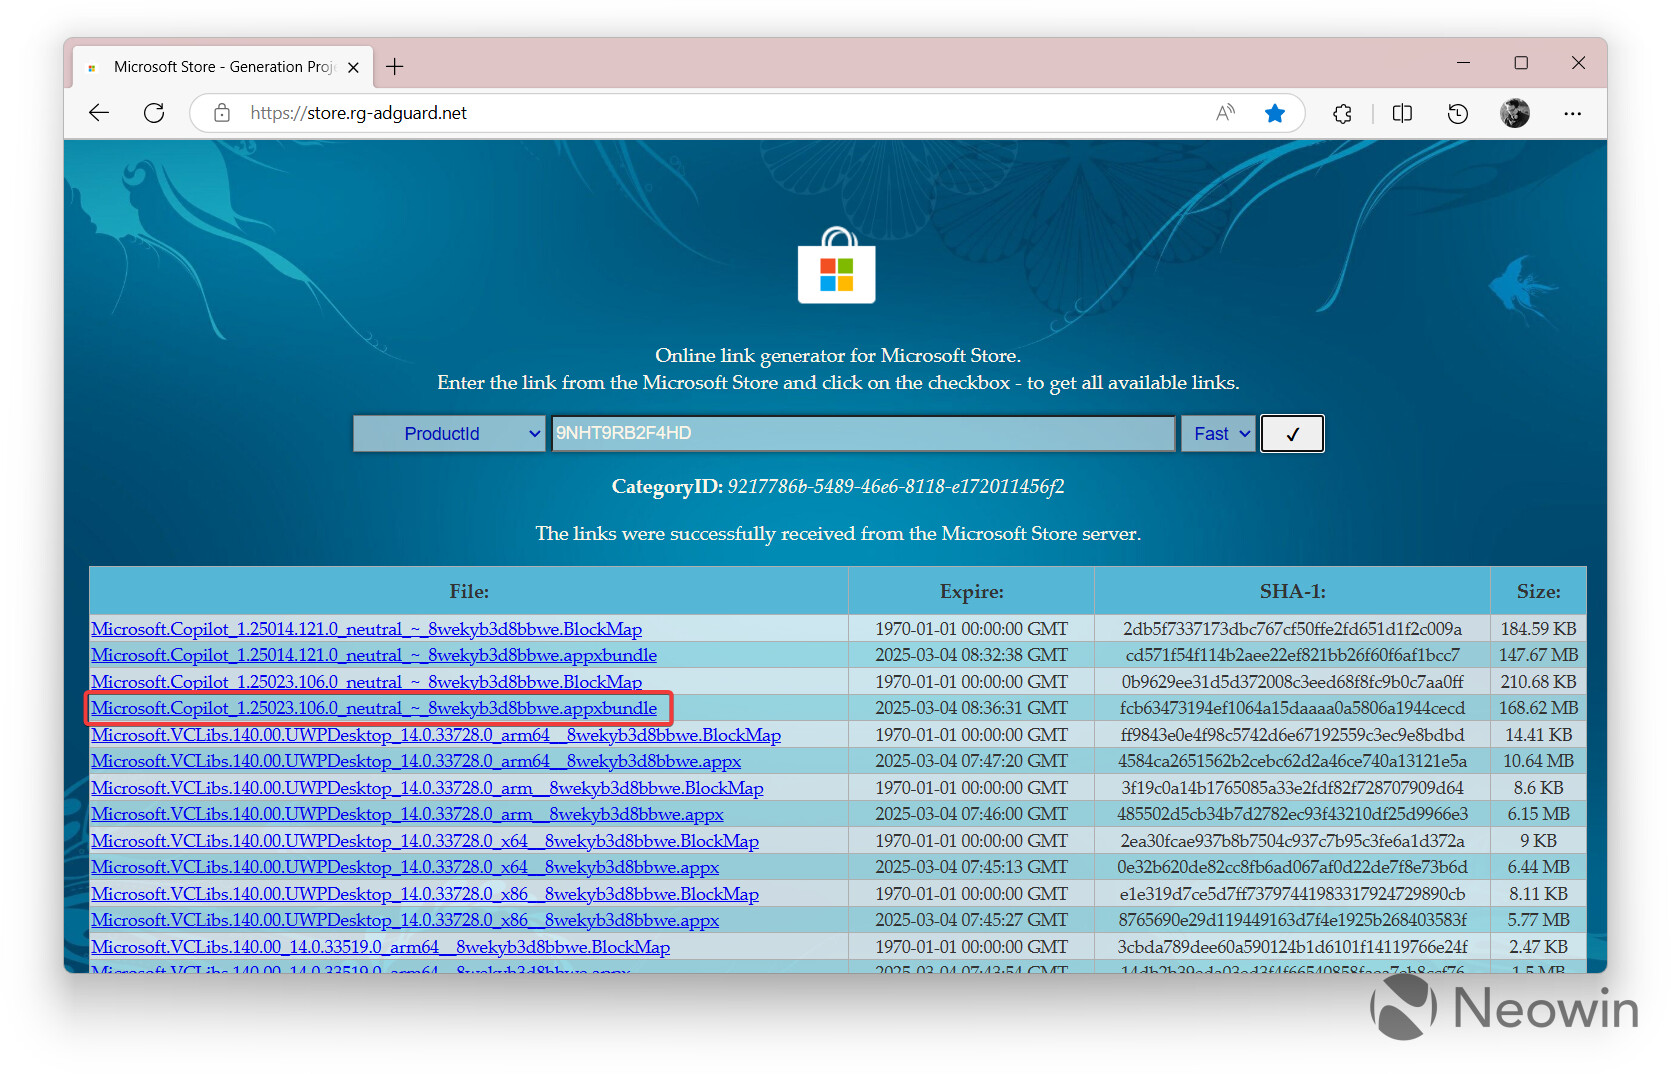Download Microsoft.Copilot_1.25014.121.0 appxbundle
1671x1074 pixels.
tap(374, 655)
